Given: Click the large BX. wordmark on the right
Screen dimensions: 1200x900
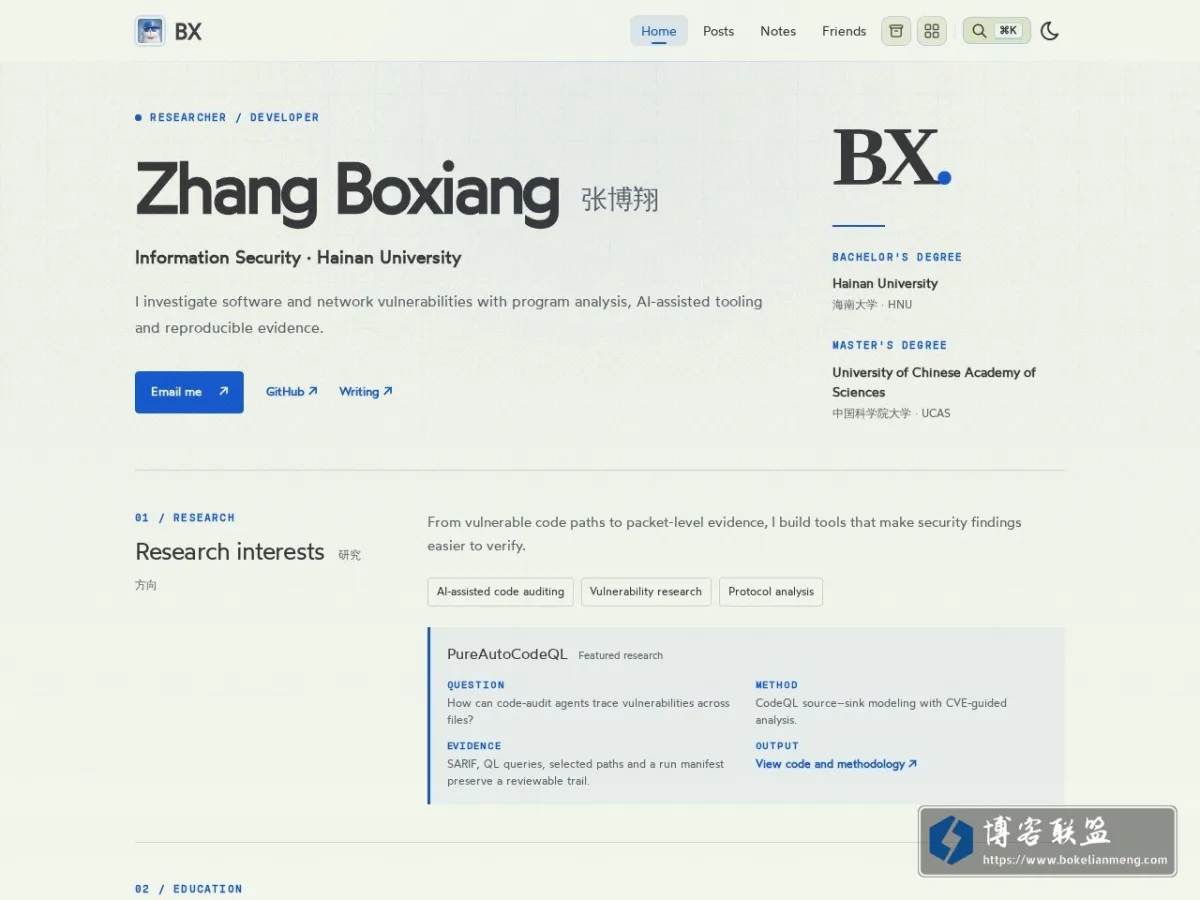Looking at the screenshot, I should click(891, 158).
